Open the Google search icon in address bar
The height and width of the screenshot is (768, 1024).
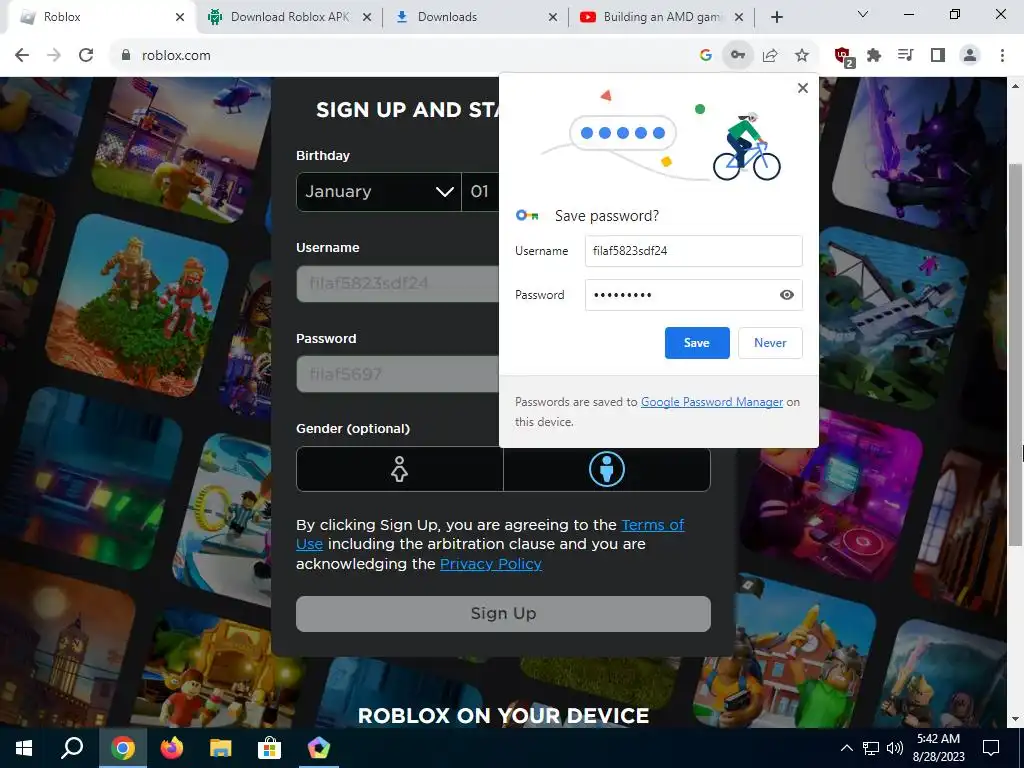pyautogui.click(x=705, y=56)
